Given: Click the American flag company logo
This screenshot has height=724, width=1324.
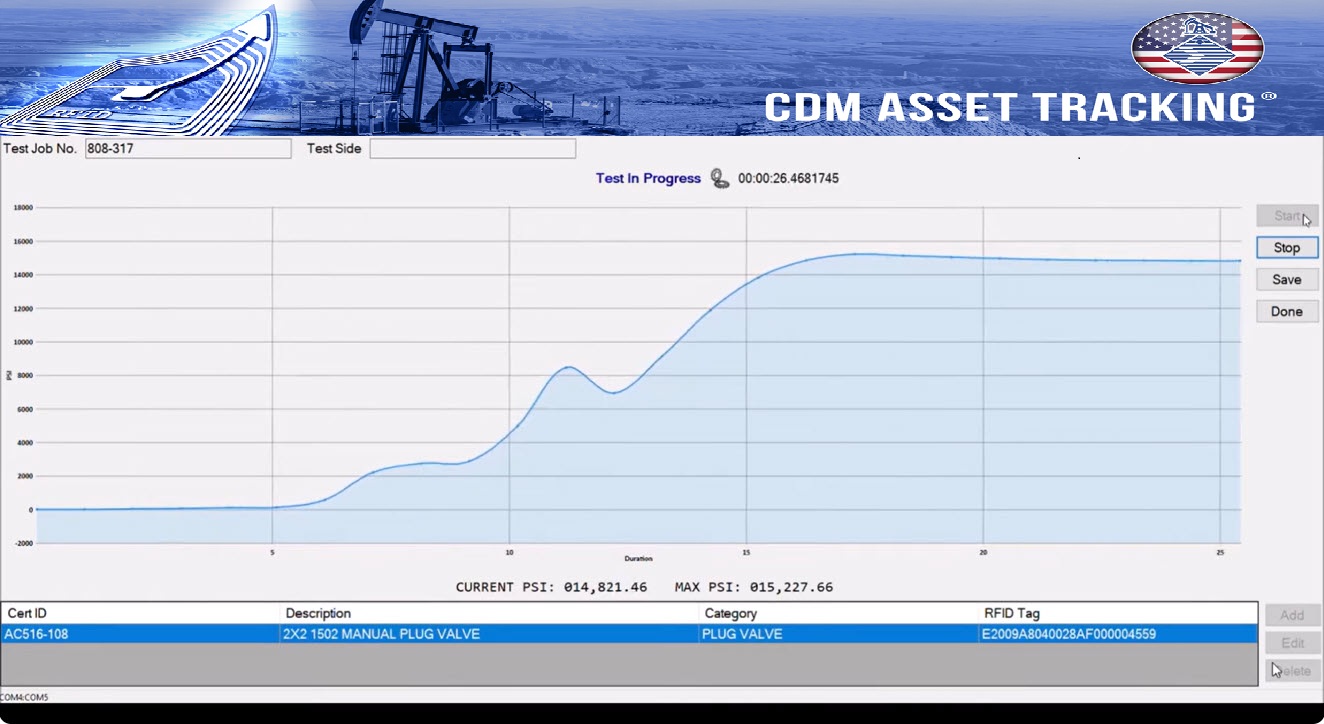Looking at the screenshot, I should [1197, 48].
